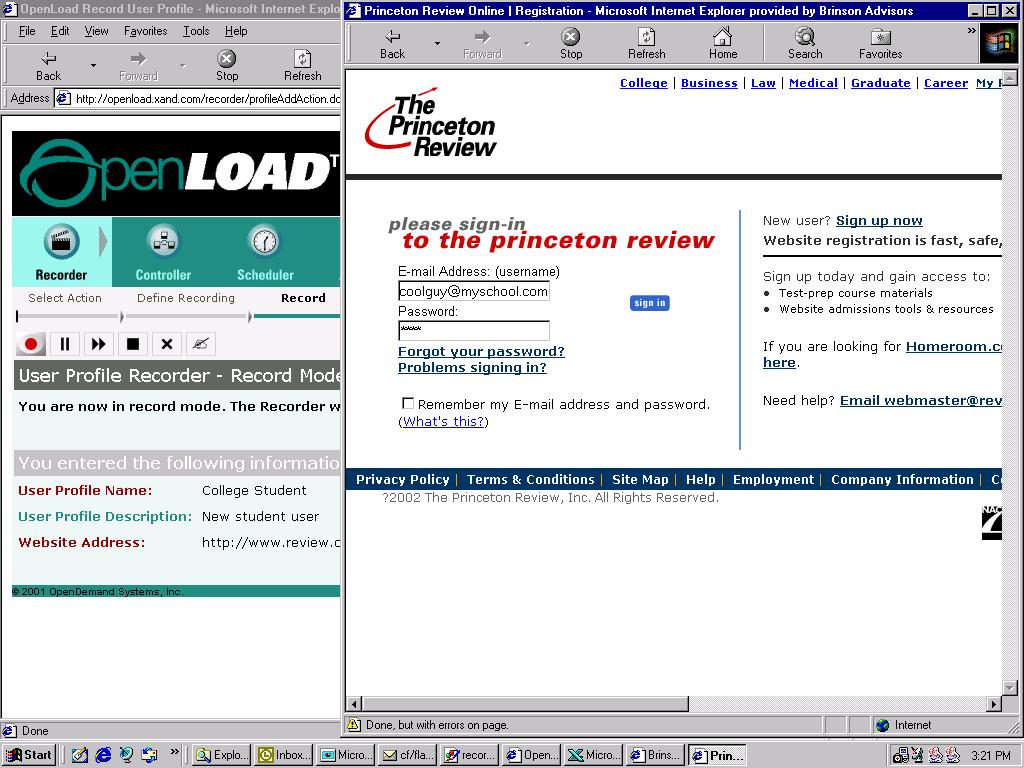Screen dimensions: 1024x768
Task: Click the fast-forward recorder control
Action: pyautogui.click(x=99, y=344)
